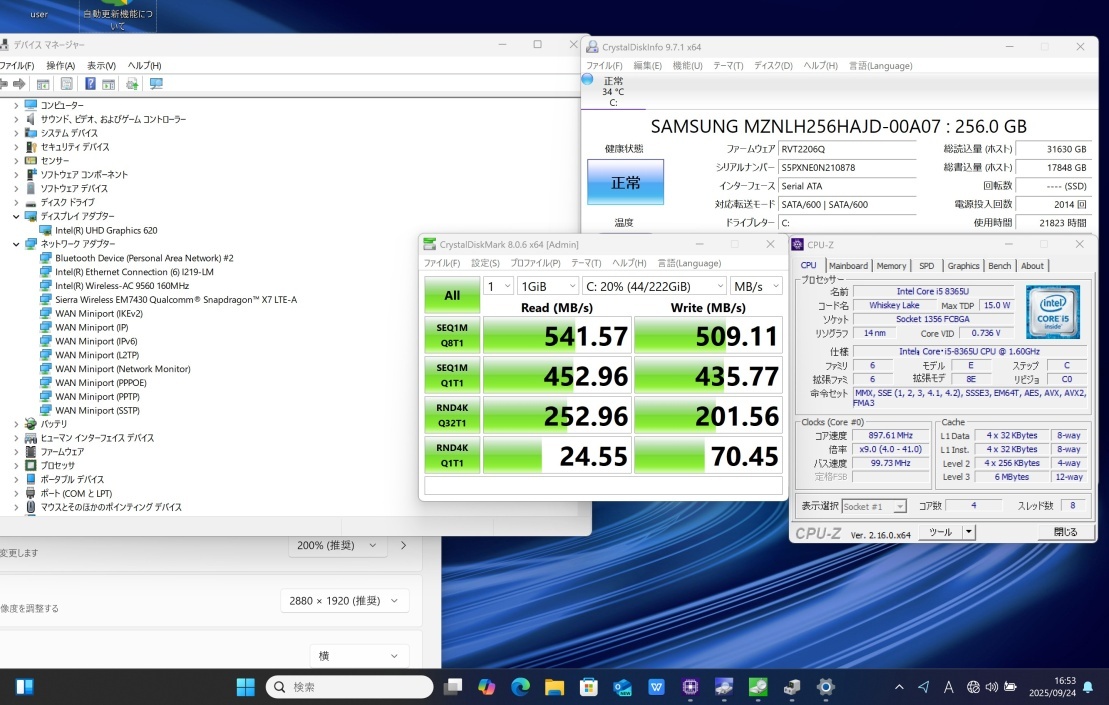
Task: Open File Explorer from the taskbar
Action: (x=554, y=687)
